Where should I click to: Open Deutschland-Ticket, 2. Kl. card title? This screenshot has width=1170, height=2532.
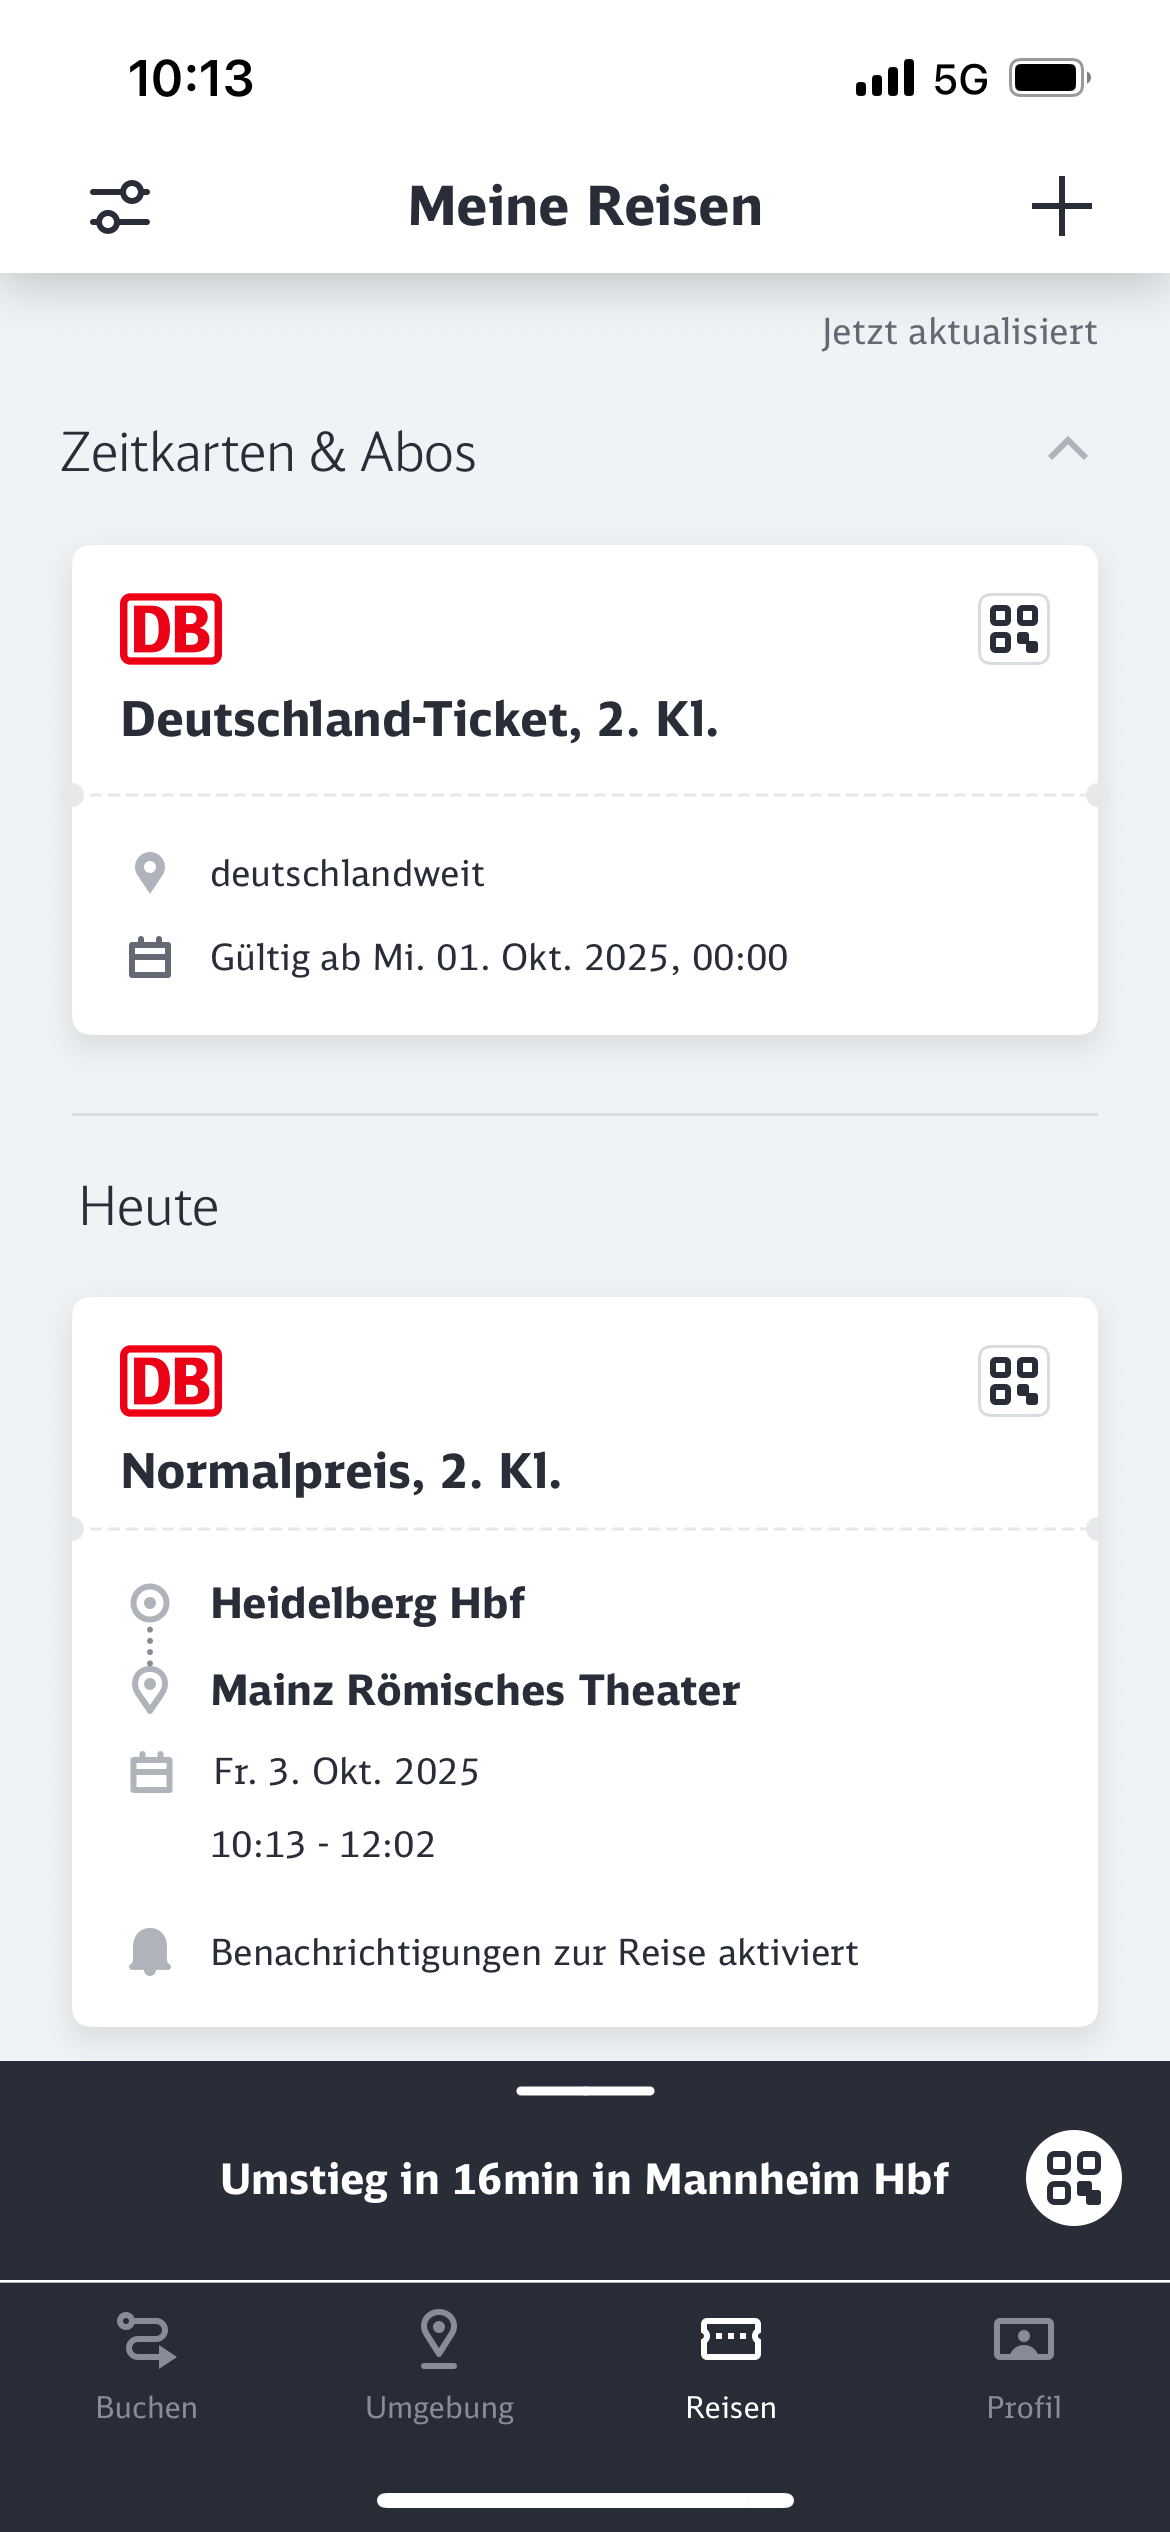click(420, 720)
